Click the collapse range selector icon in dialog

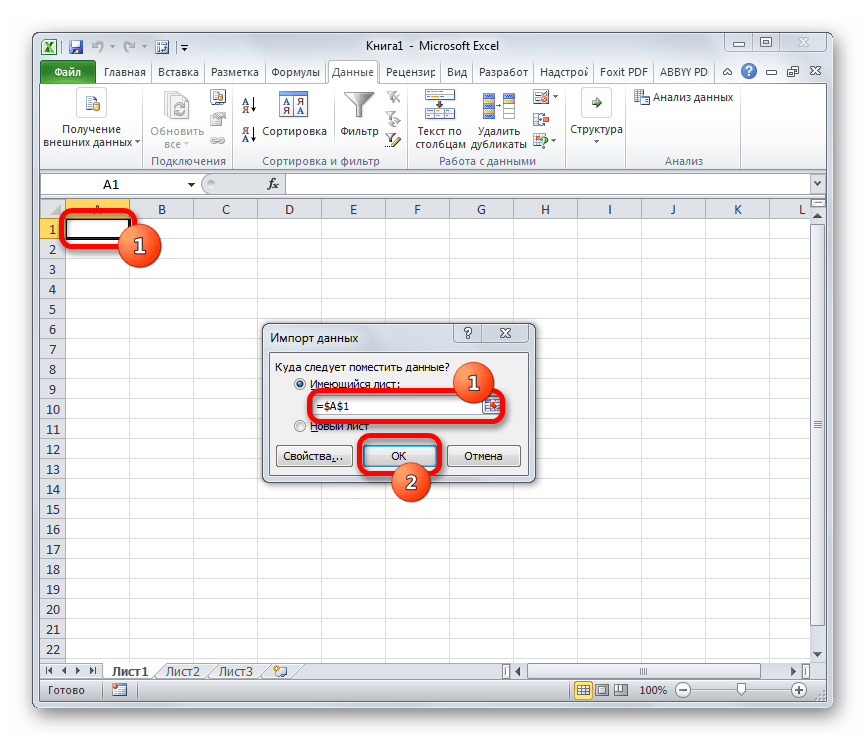[491, 405]
